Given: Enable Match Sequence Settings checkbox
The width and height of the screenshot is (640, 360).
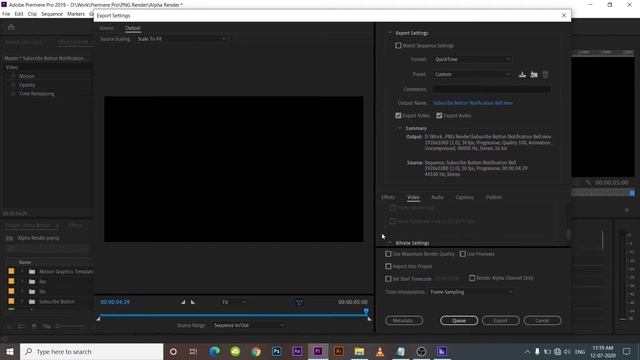Looking at the screenshot, I should point(398,46).
